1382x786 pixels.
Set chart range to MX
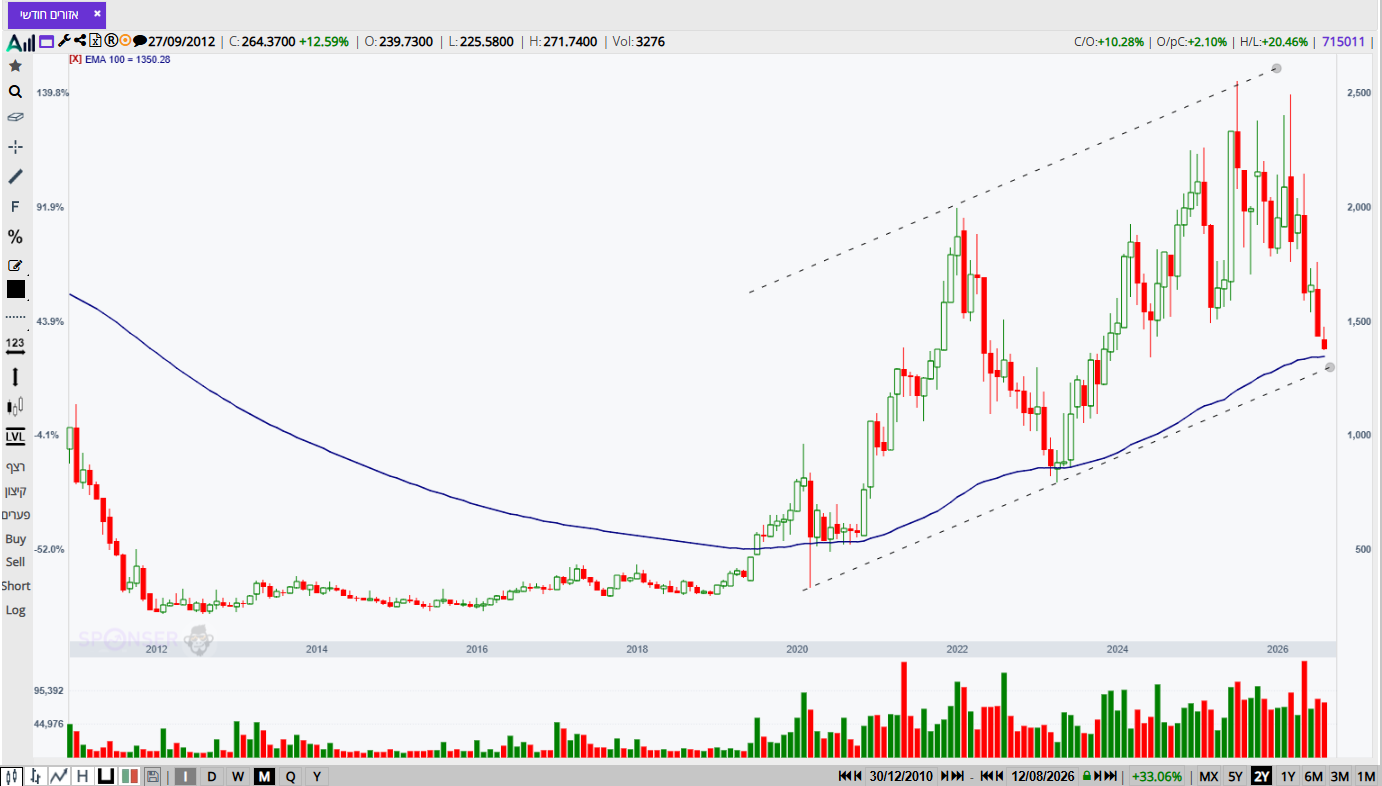click(1209, 776)
